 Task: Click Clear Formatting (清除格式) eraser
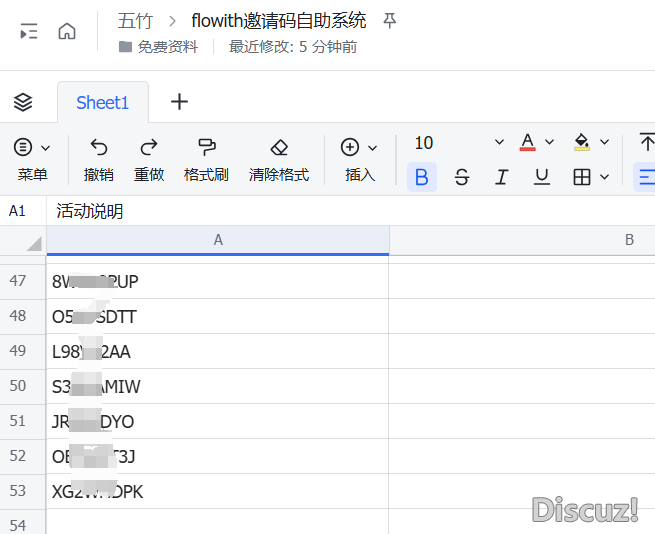[x=279, y=147]
